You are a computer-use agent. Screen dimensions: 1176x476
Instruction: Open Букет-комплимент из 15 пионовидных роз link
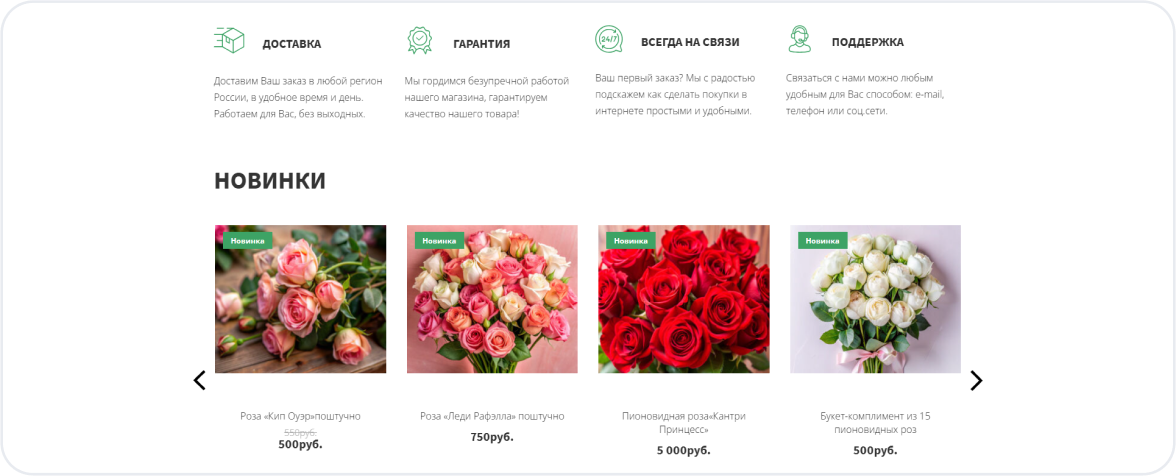pos(875,423)
